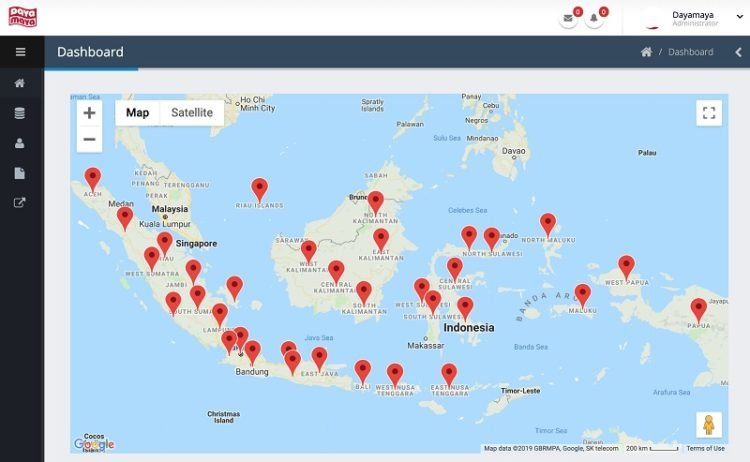The height and width of the screenshot is (462, 750).
Task: Select the Central Sulawesi map marker
Action: coord(454,271)
